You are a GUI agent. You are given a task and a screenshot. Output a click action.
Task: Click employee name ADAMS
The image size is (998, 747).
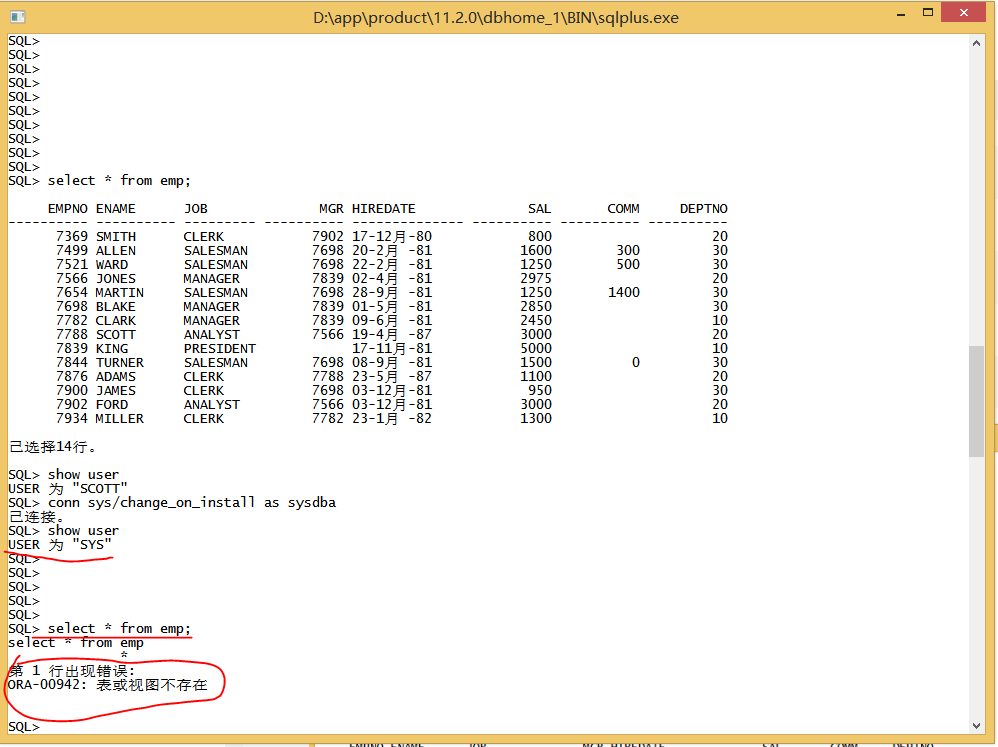pyautogui.click(x=116, y=377)
